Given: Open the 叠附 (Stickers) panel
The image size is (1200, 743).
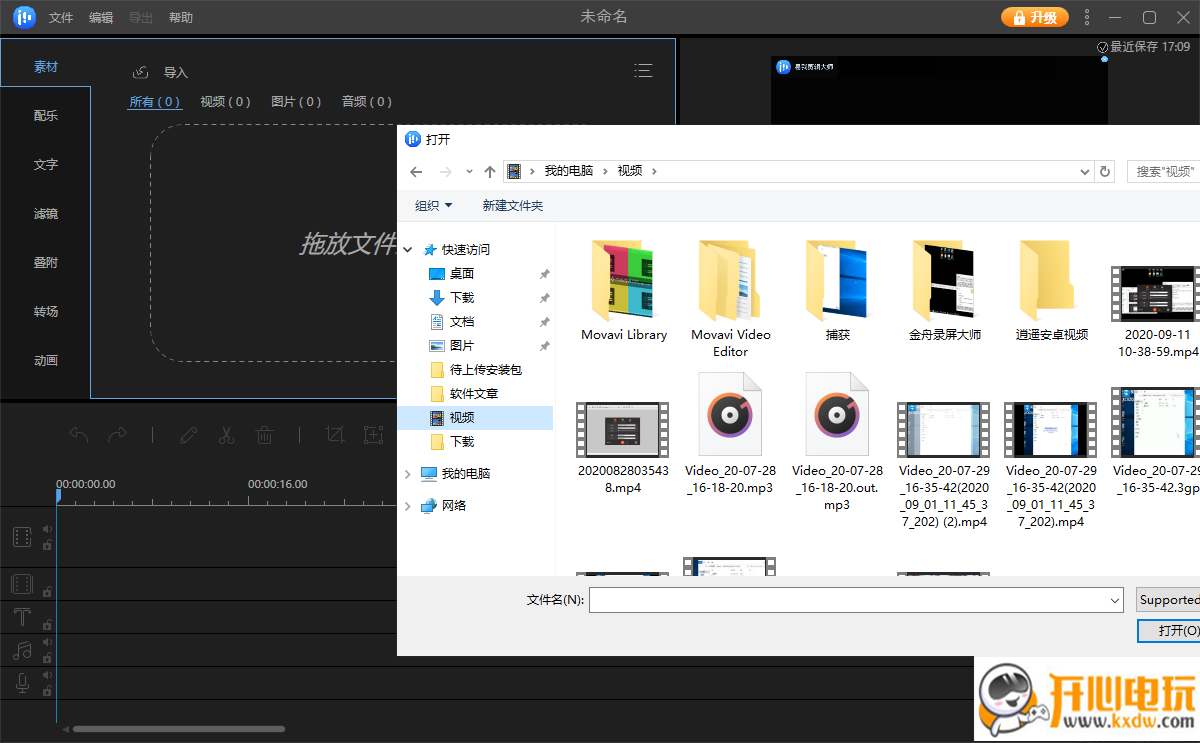Looking at the screenshot, I should click(45, 262).
